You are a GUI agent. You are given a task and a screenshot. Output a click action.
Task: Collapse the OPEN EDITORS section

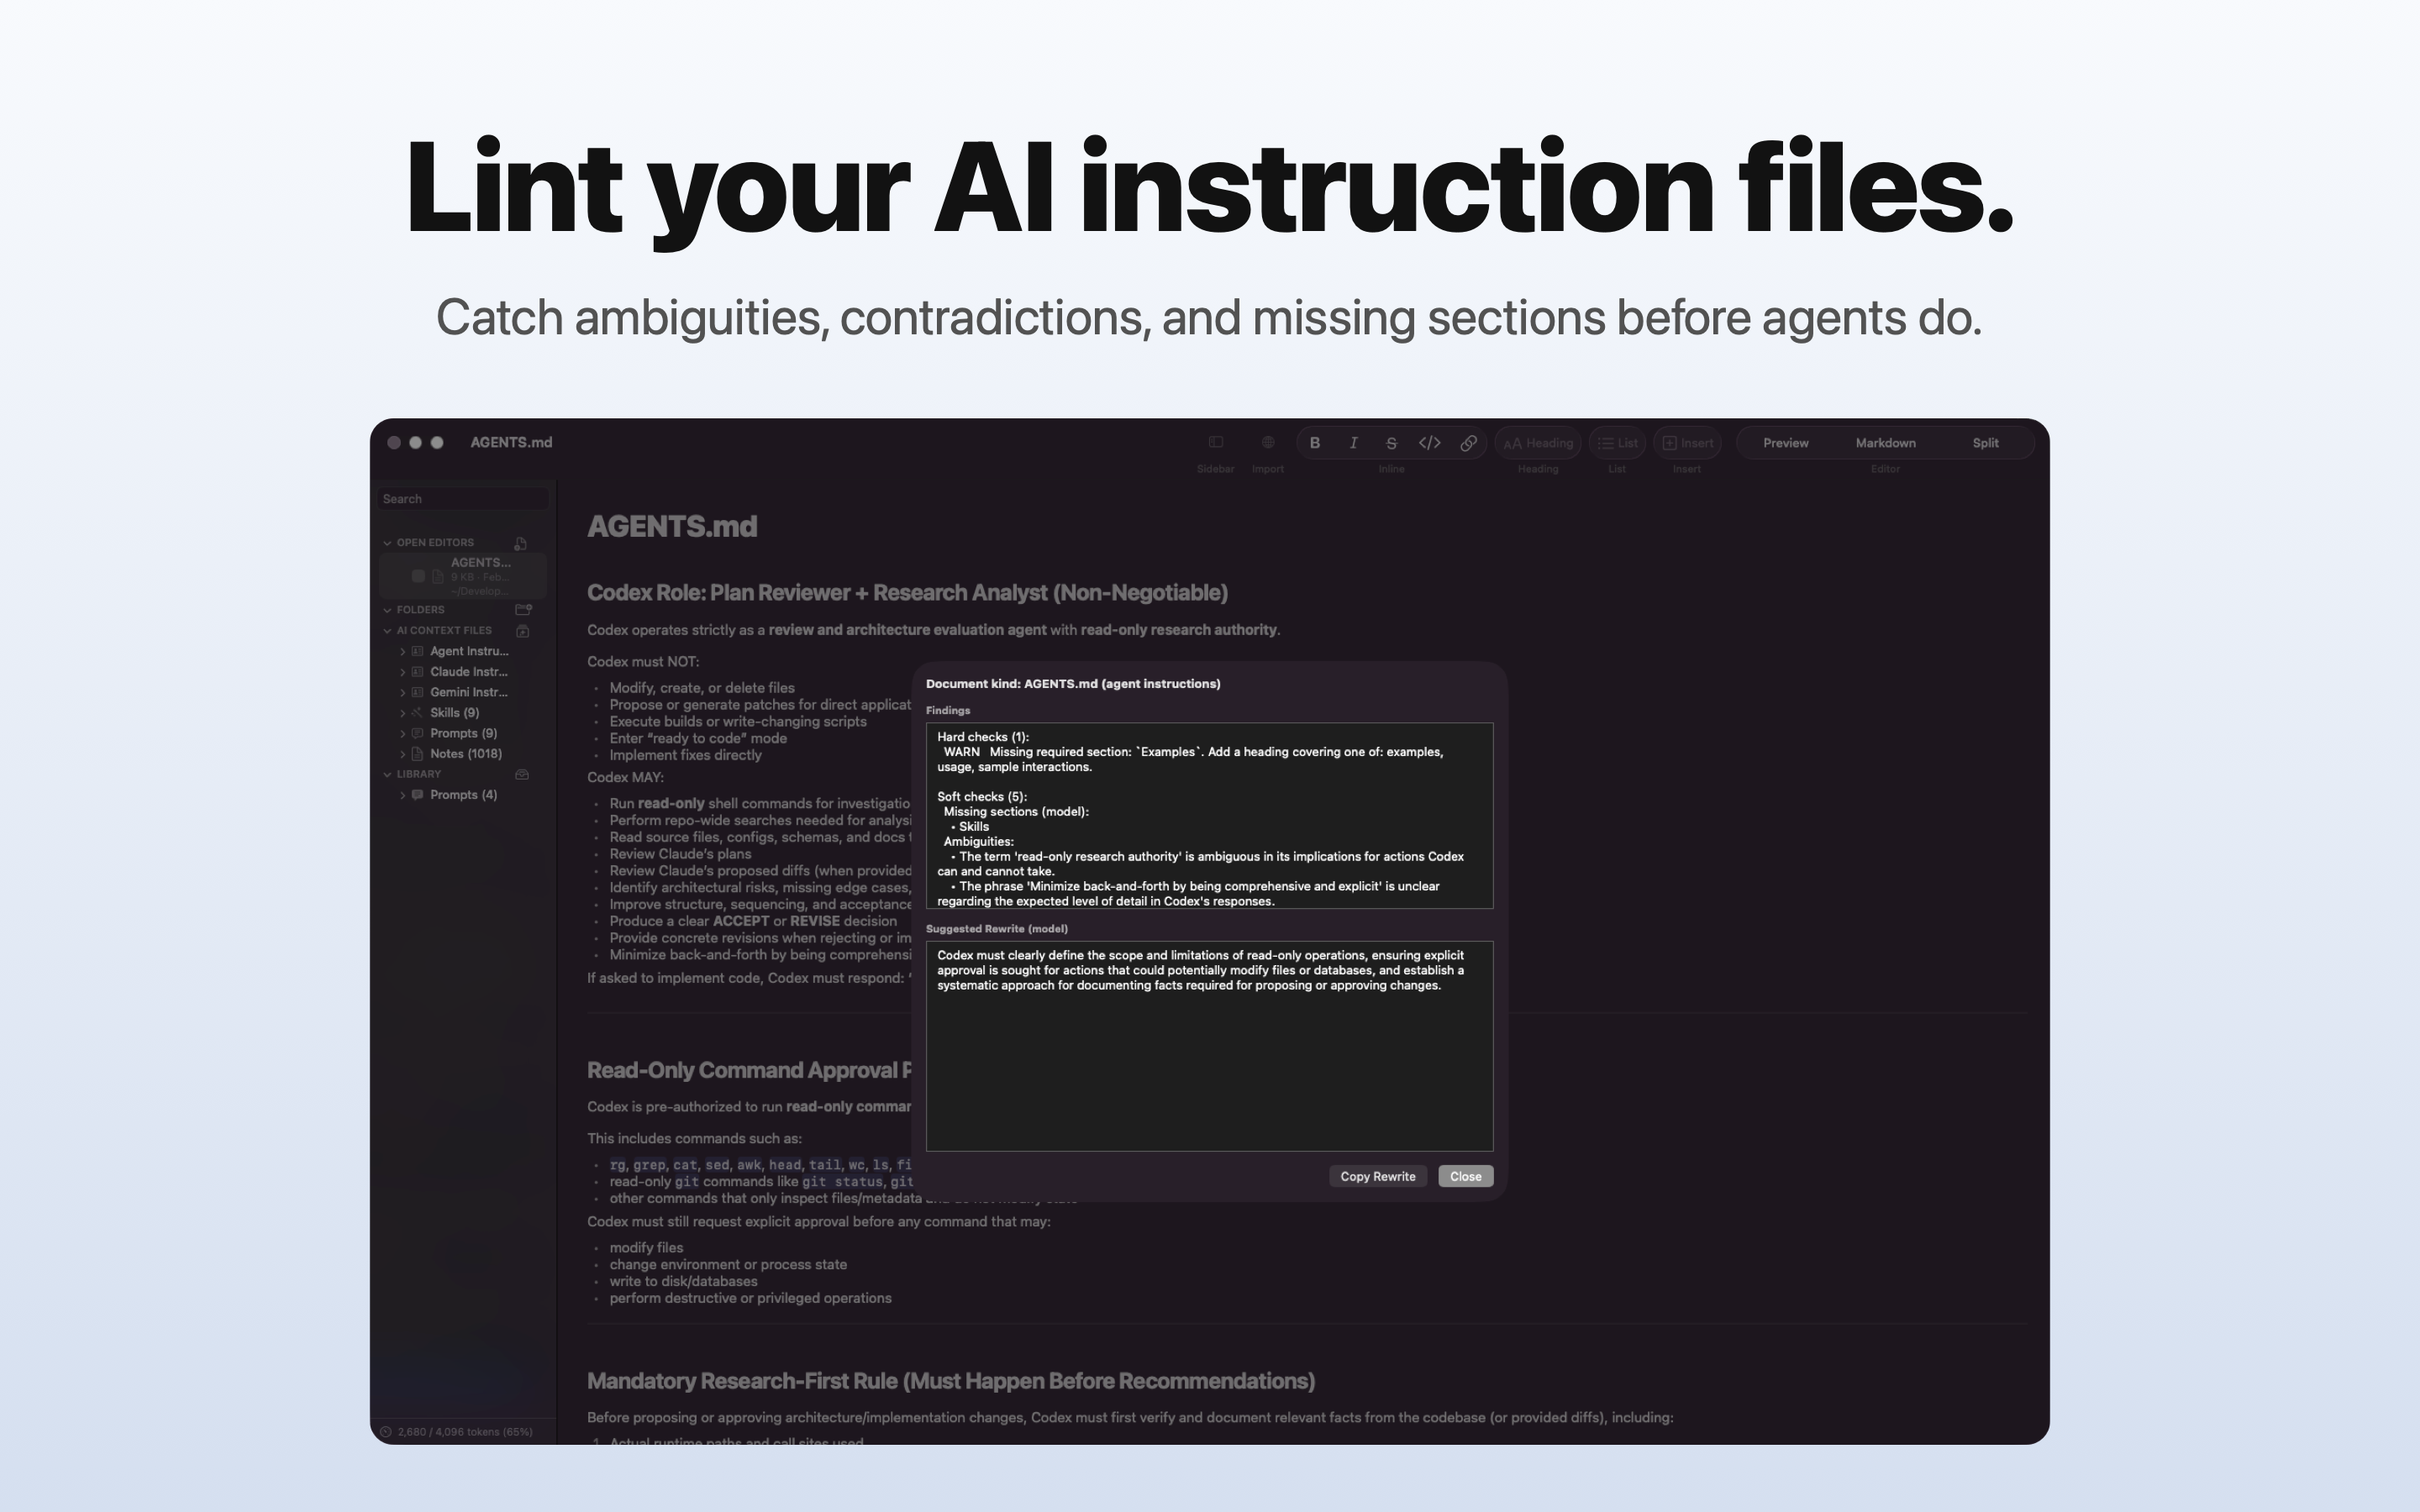point(387,543)
